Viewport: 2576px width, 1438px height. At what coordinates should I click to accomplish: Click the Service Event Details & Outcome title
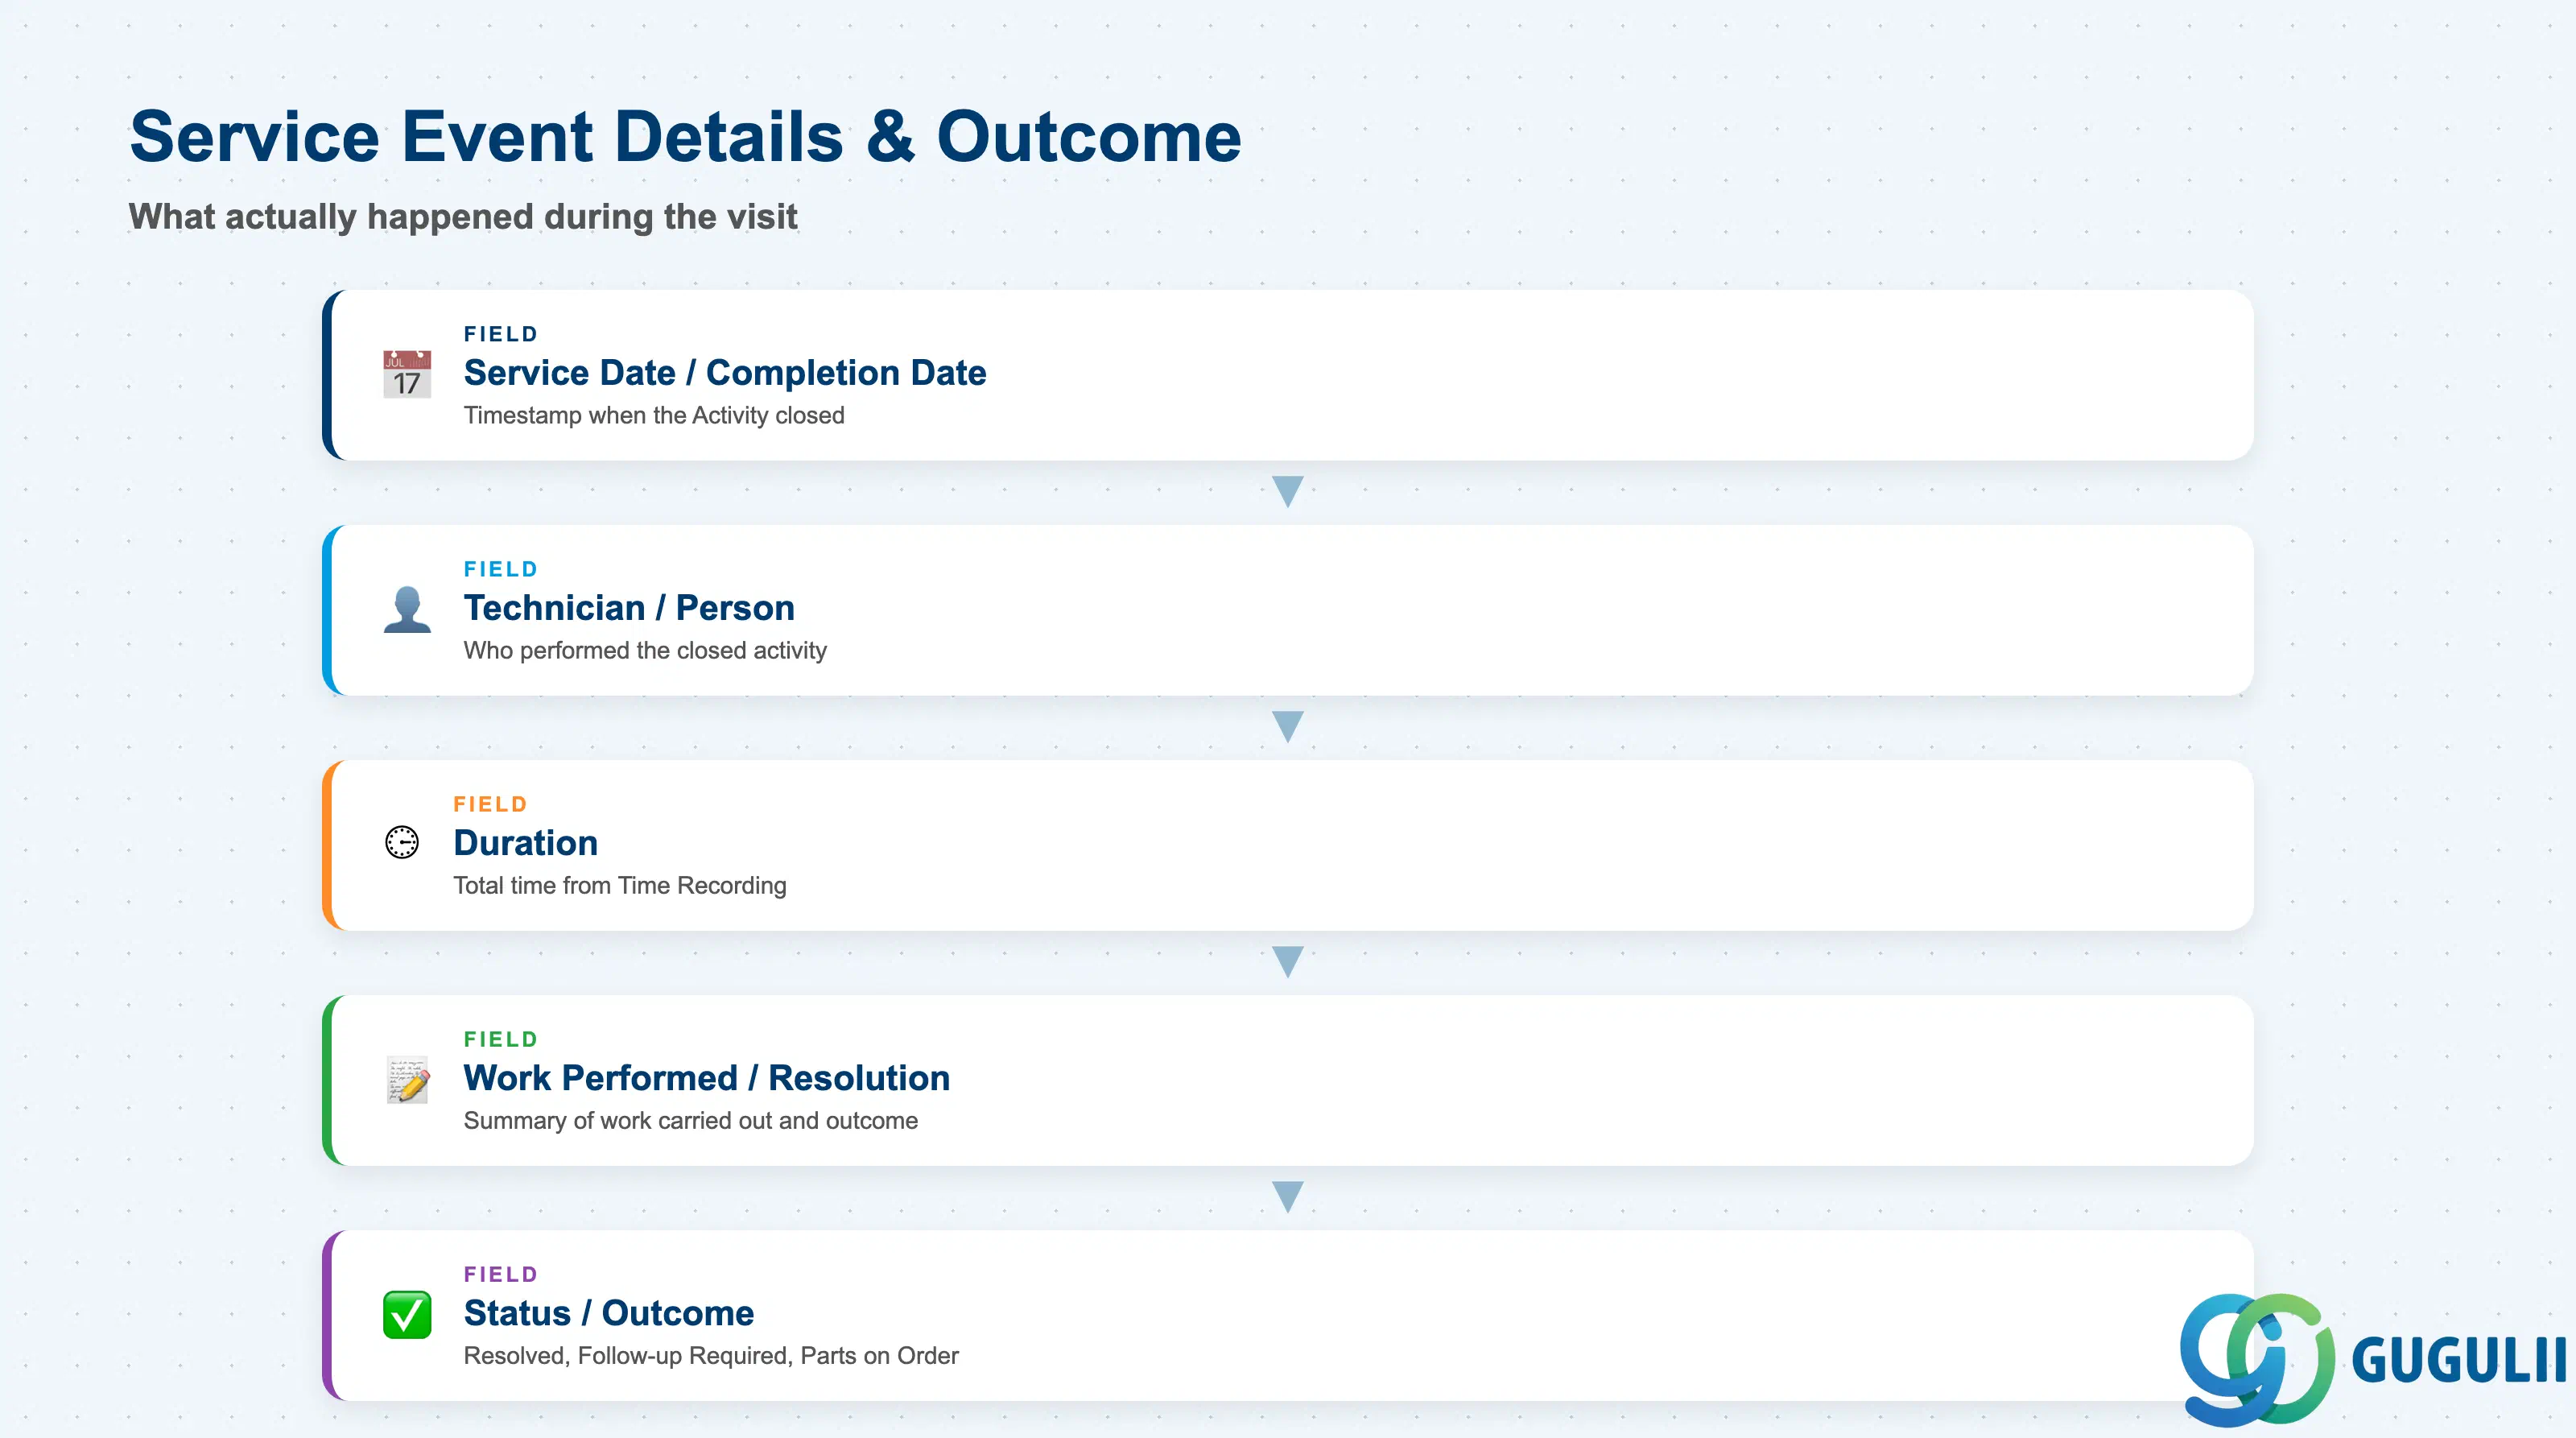point(685,136)
